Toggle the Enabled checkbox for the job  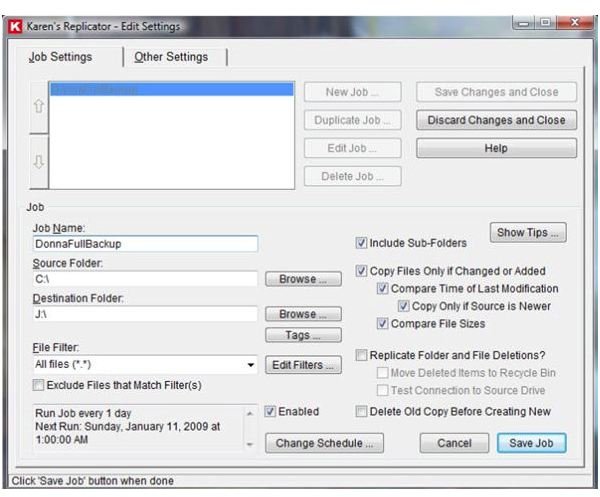270,411
